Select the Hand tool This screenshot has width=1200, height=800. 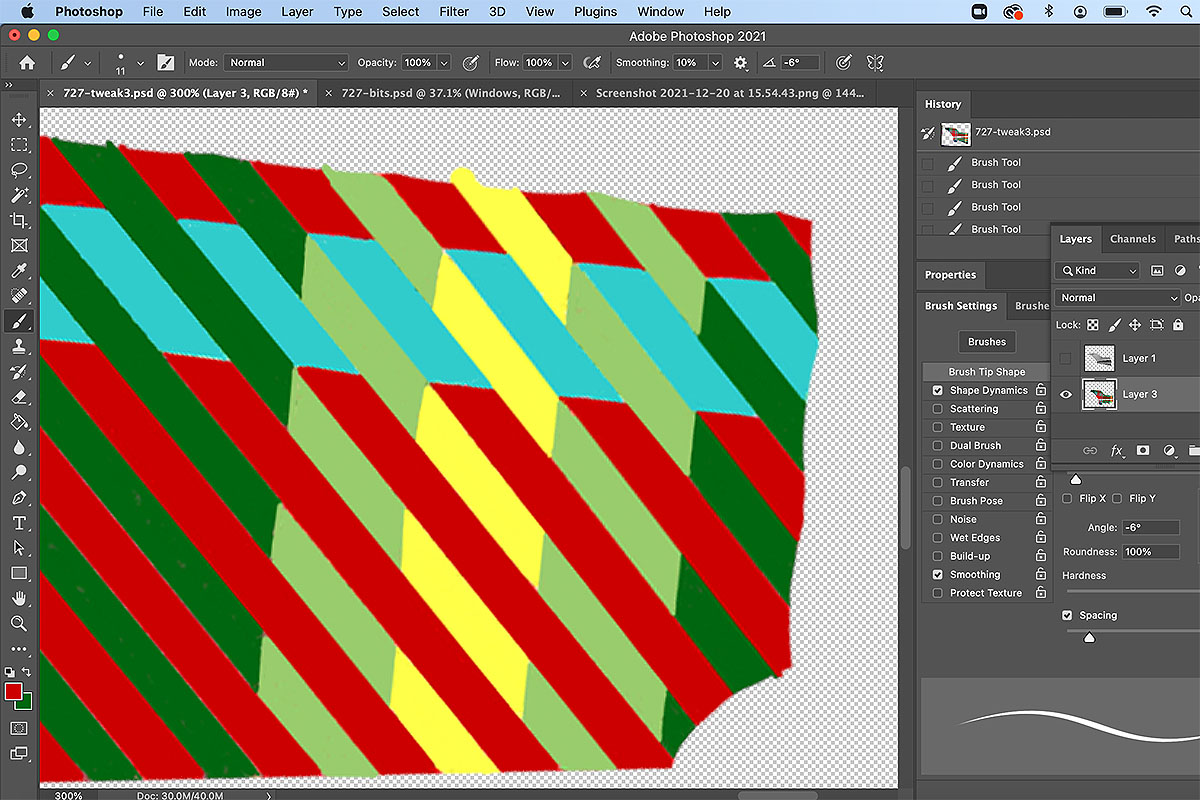(19, 598)
